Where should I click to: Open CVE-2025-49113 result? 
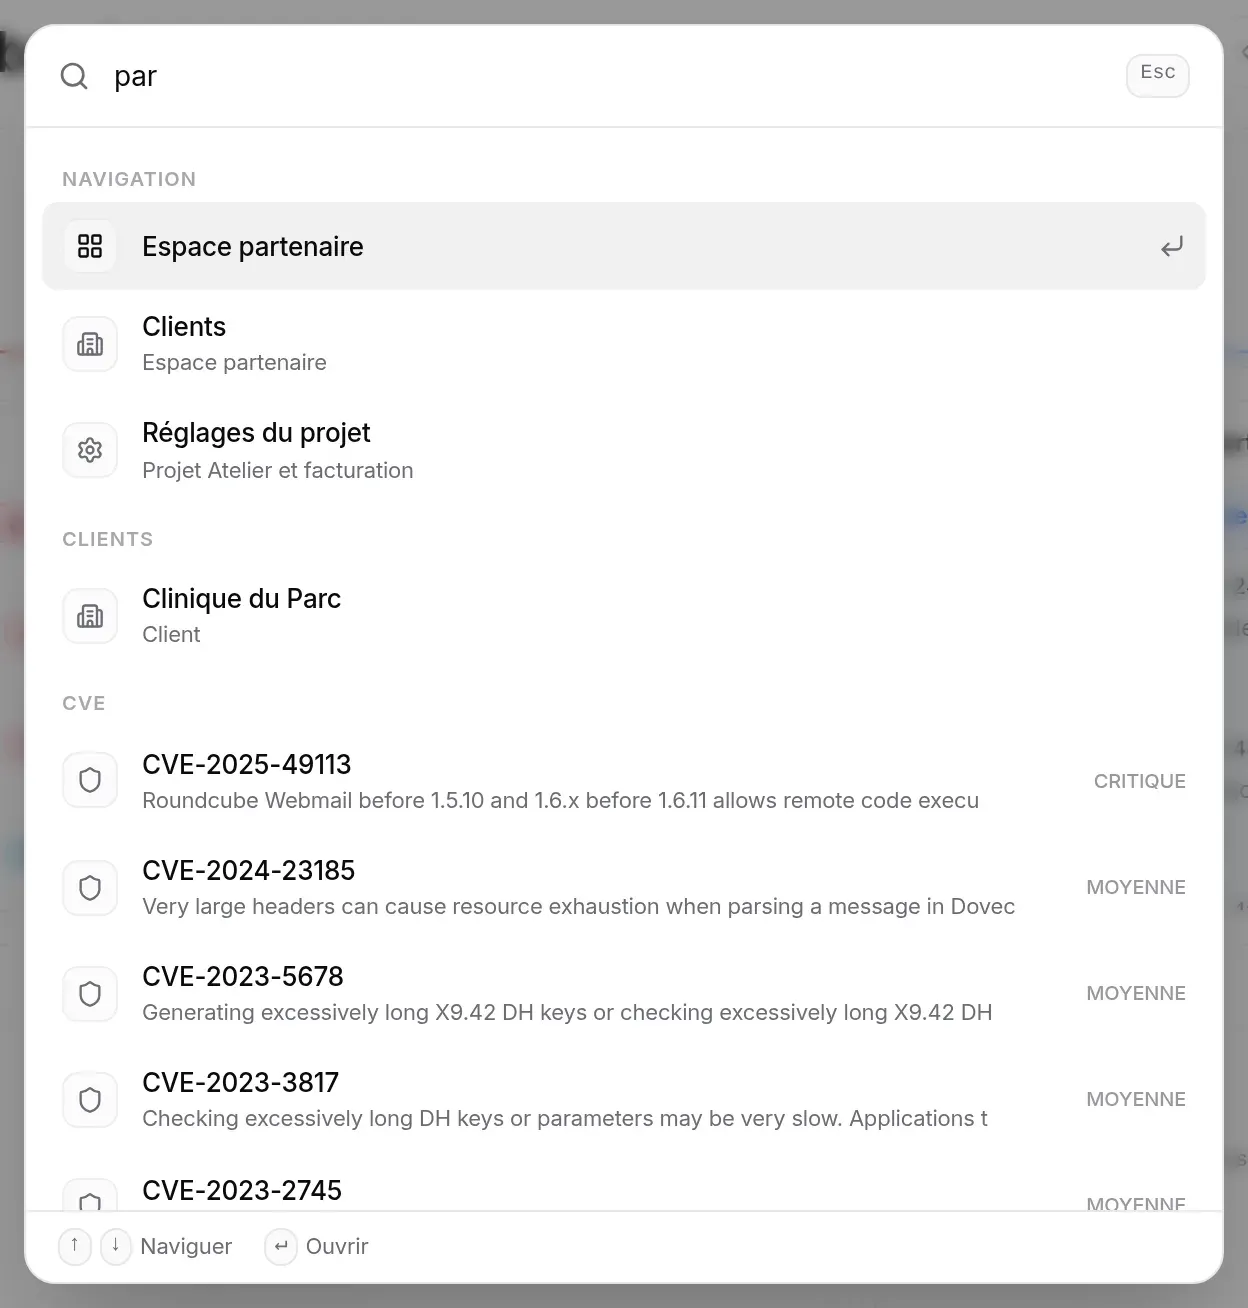tap(624, 781)
